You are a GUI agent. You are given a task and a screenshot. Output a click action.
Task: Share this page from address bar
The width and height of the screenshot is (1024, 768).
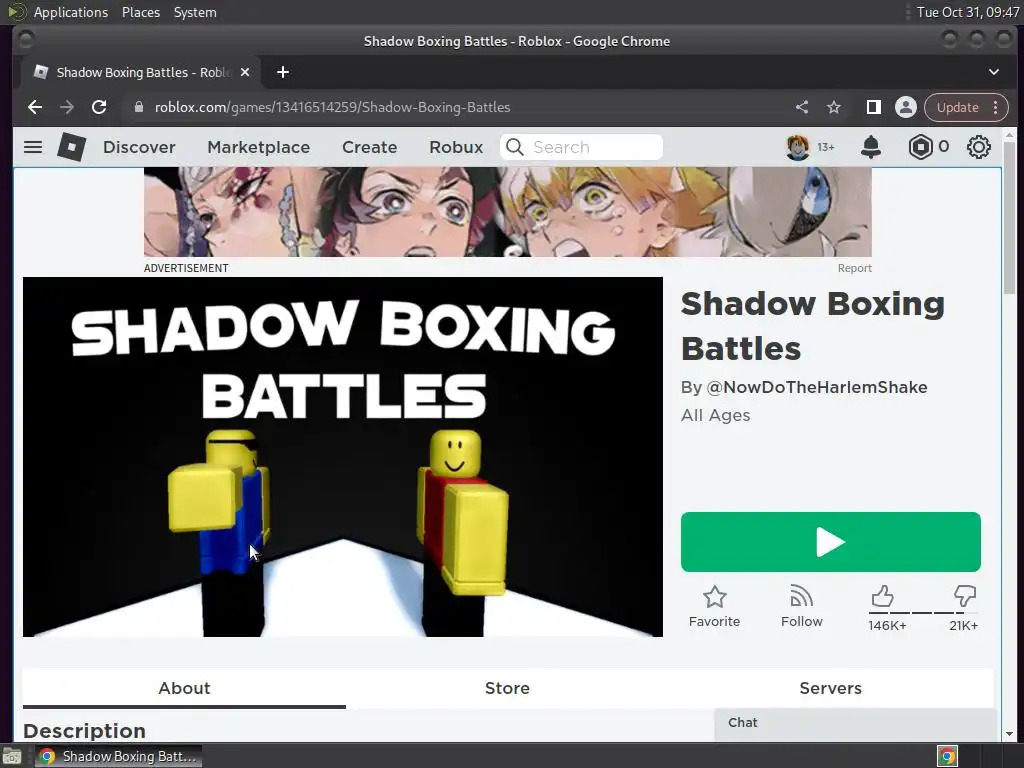coord(802,107)
